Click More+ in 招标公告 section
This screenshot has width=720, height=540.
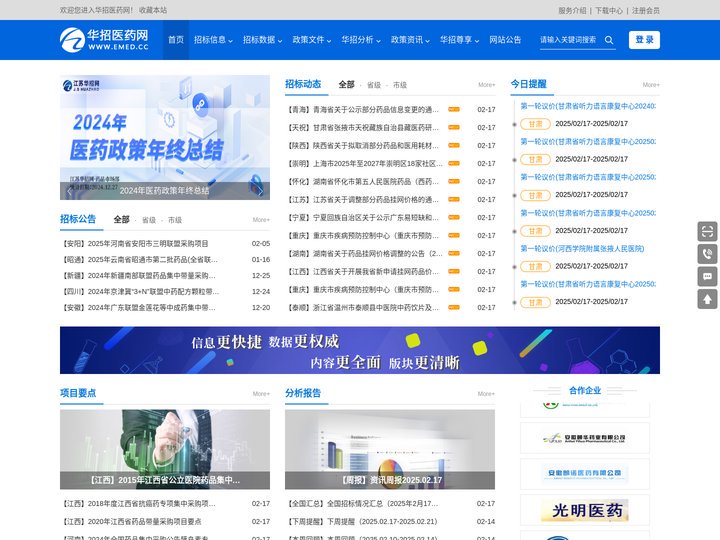pyautogui.click(x=261, y=220)
